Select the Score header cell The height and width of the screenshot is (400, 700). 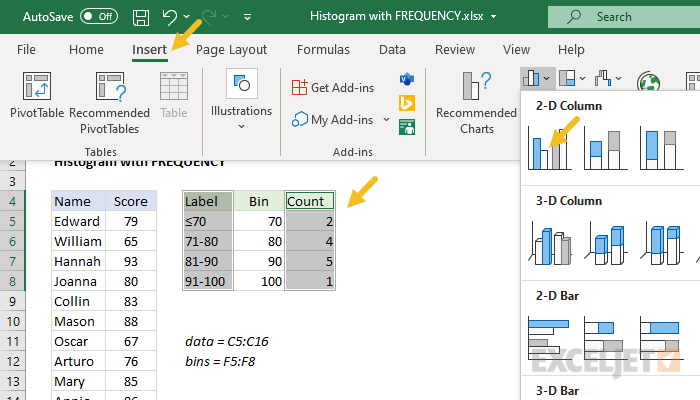tap(131, 201)
